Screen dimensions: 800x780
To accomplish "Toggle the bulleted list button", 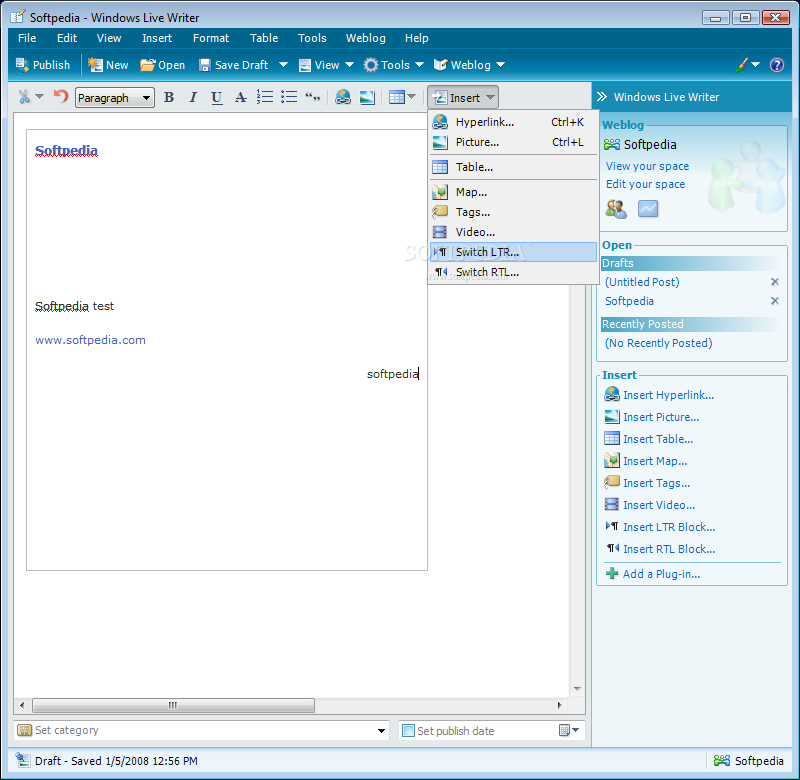I will [289, 96].
